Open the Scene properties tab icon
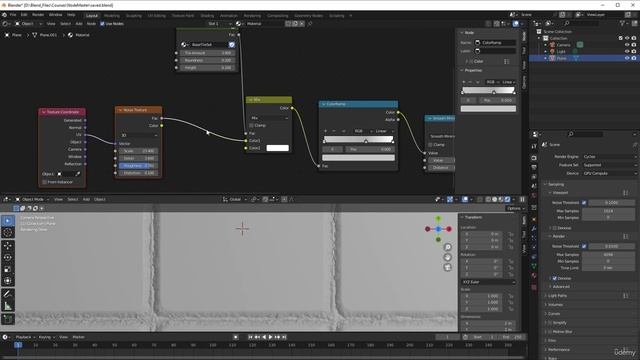Viewport: 640px width, 360px height. click(x=534, y=186)
